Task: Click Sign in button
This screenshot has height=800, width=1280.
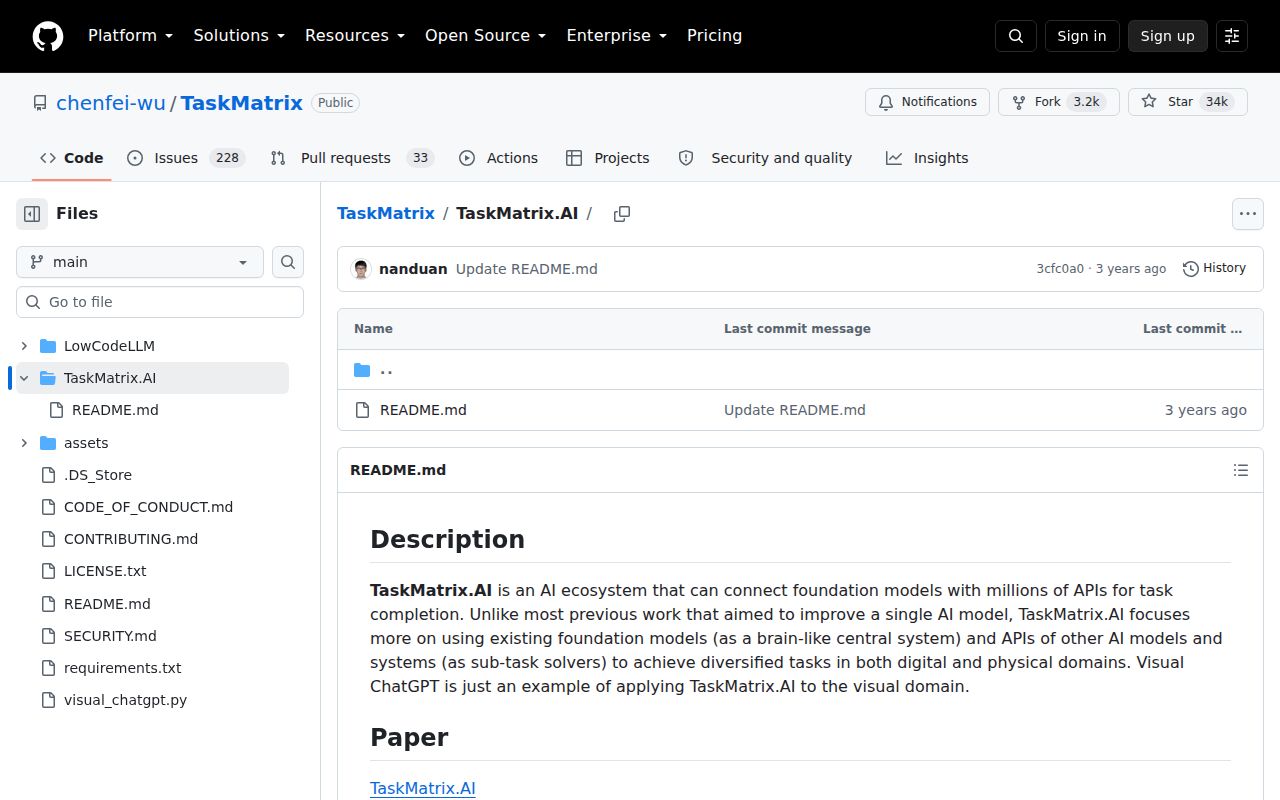Action: pyautogui.click(x=1082, y=36)
